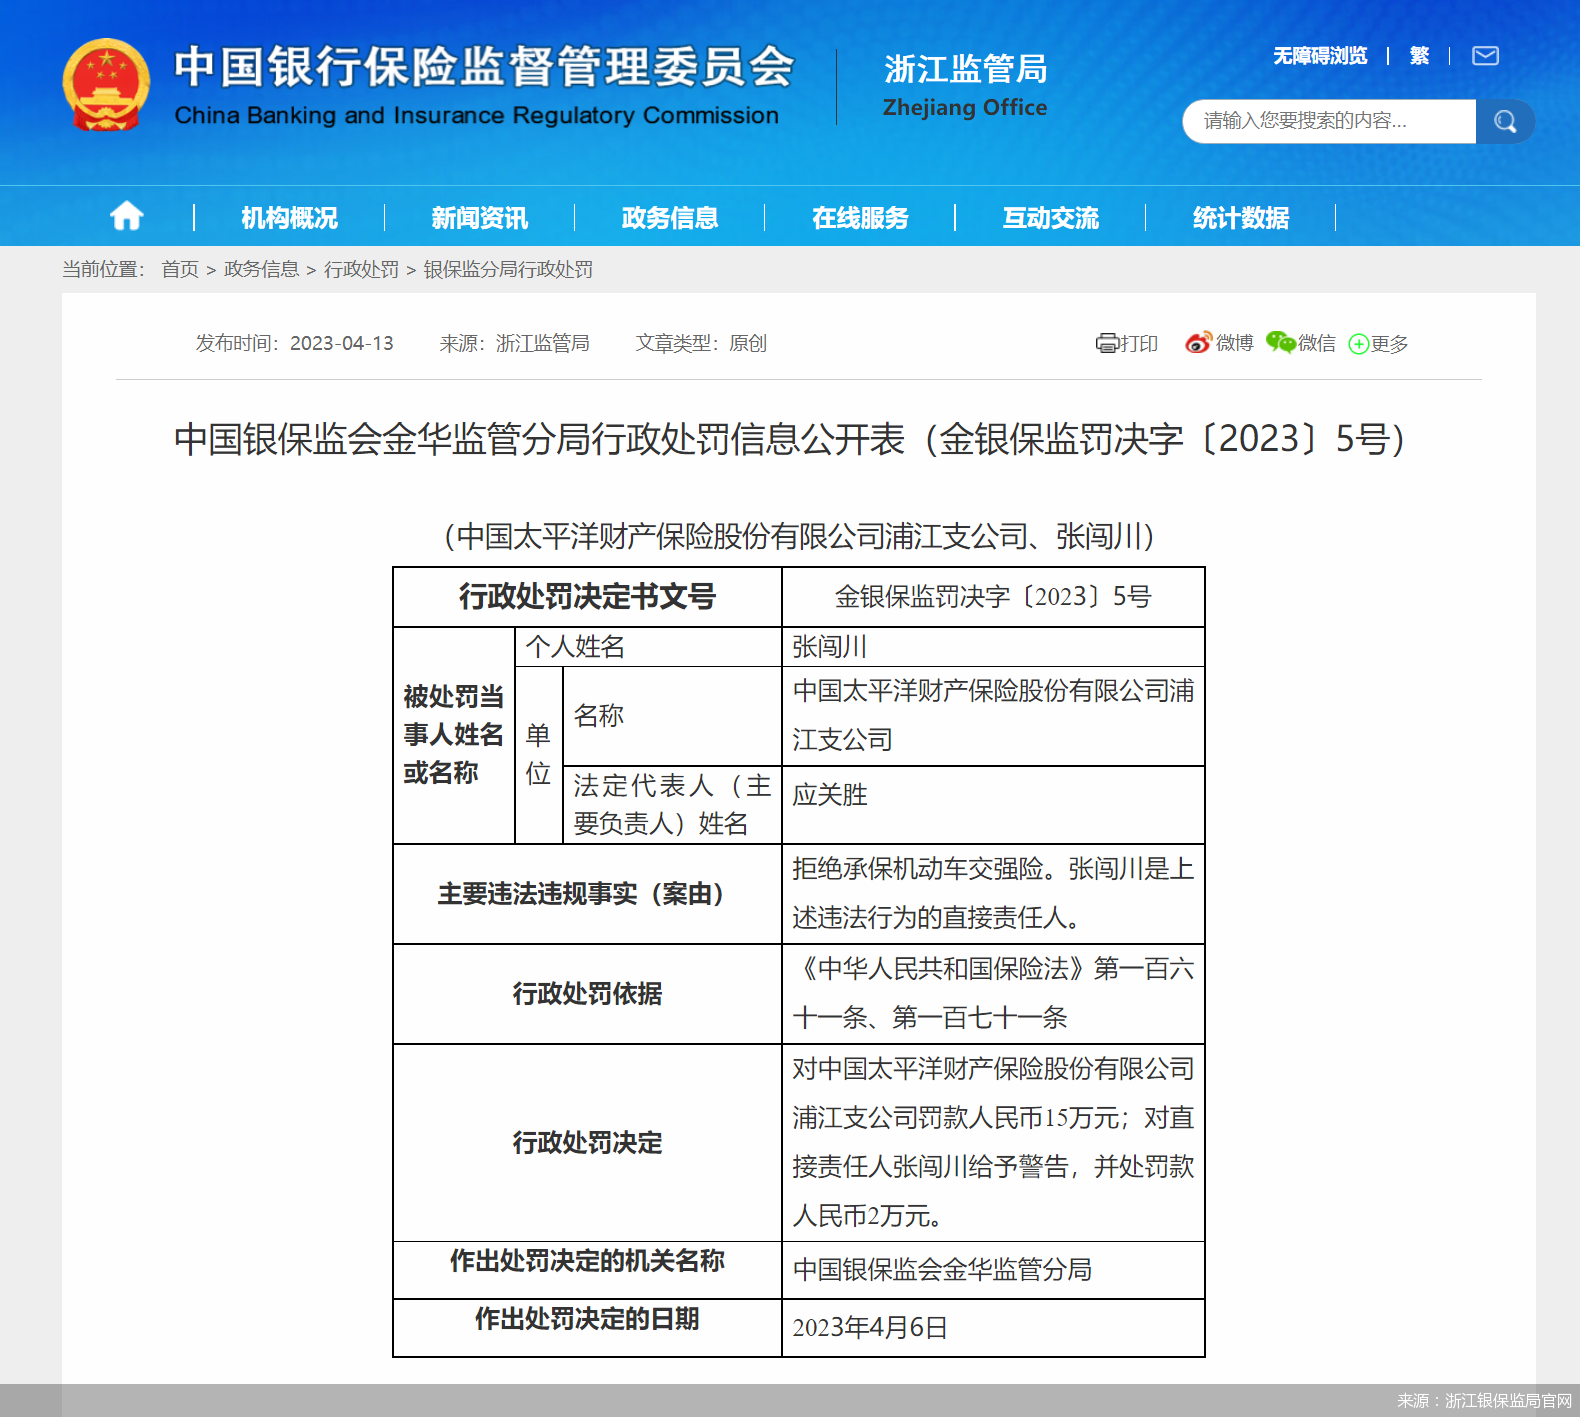
Task: Share via the WeChat icon
Action: pos(1280,343)
